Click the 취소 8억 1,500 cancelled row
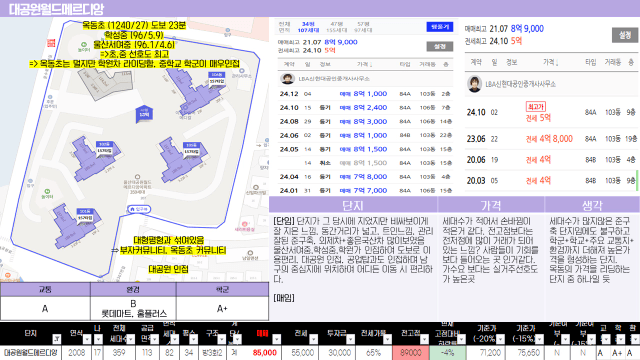 (365, 163)
